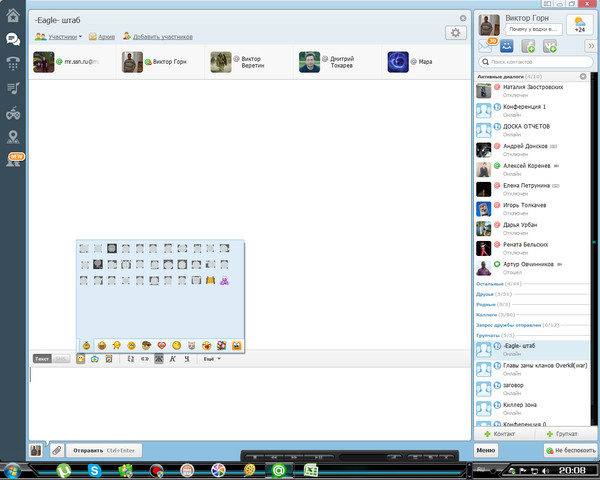Toggle Не беспокоить status

point(571,451)
